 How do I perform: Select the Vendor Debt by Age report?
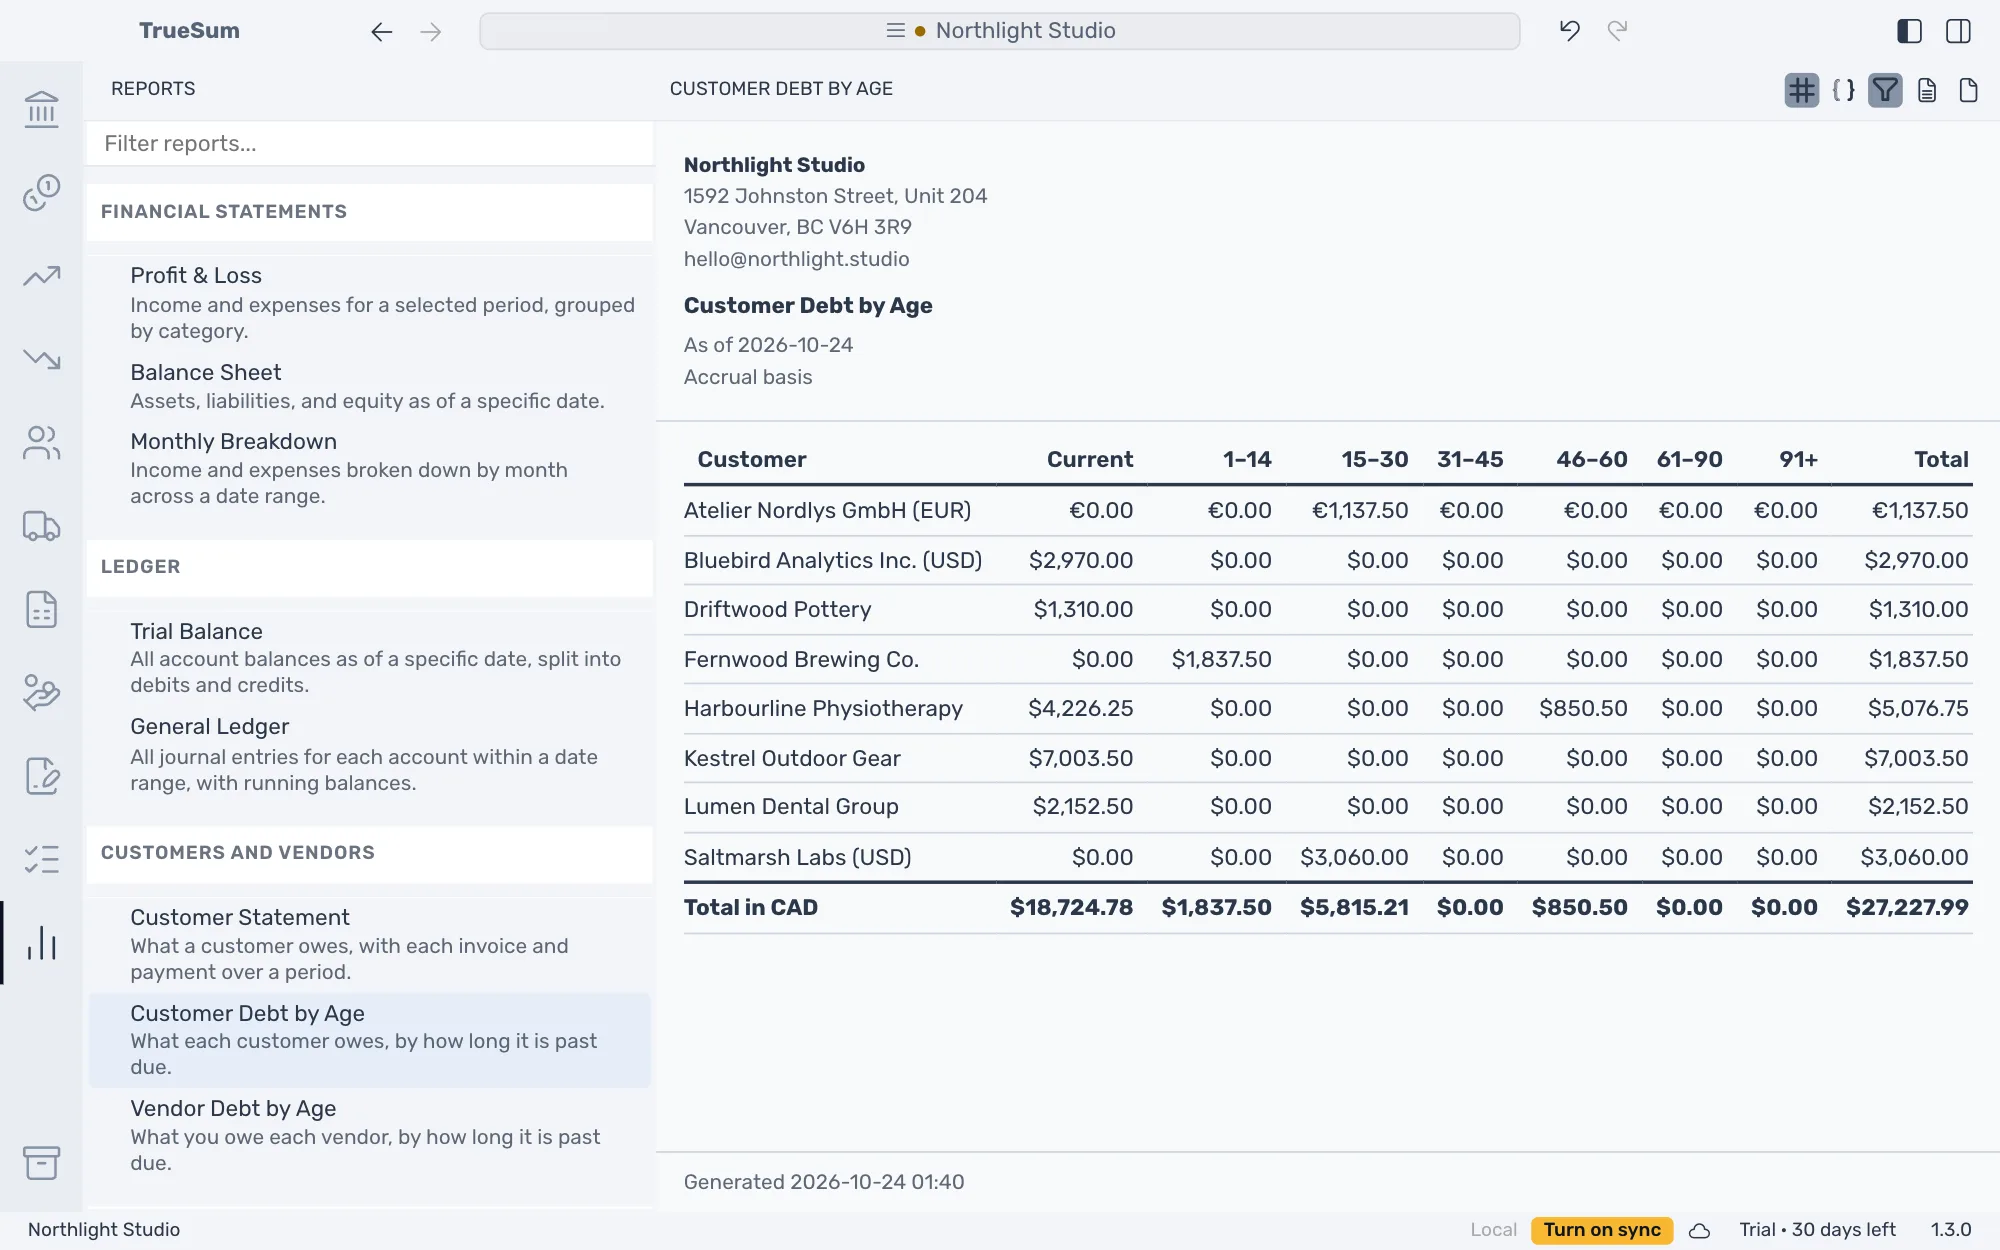[x=370, y=1135]
